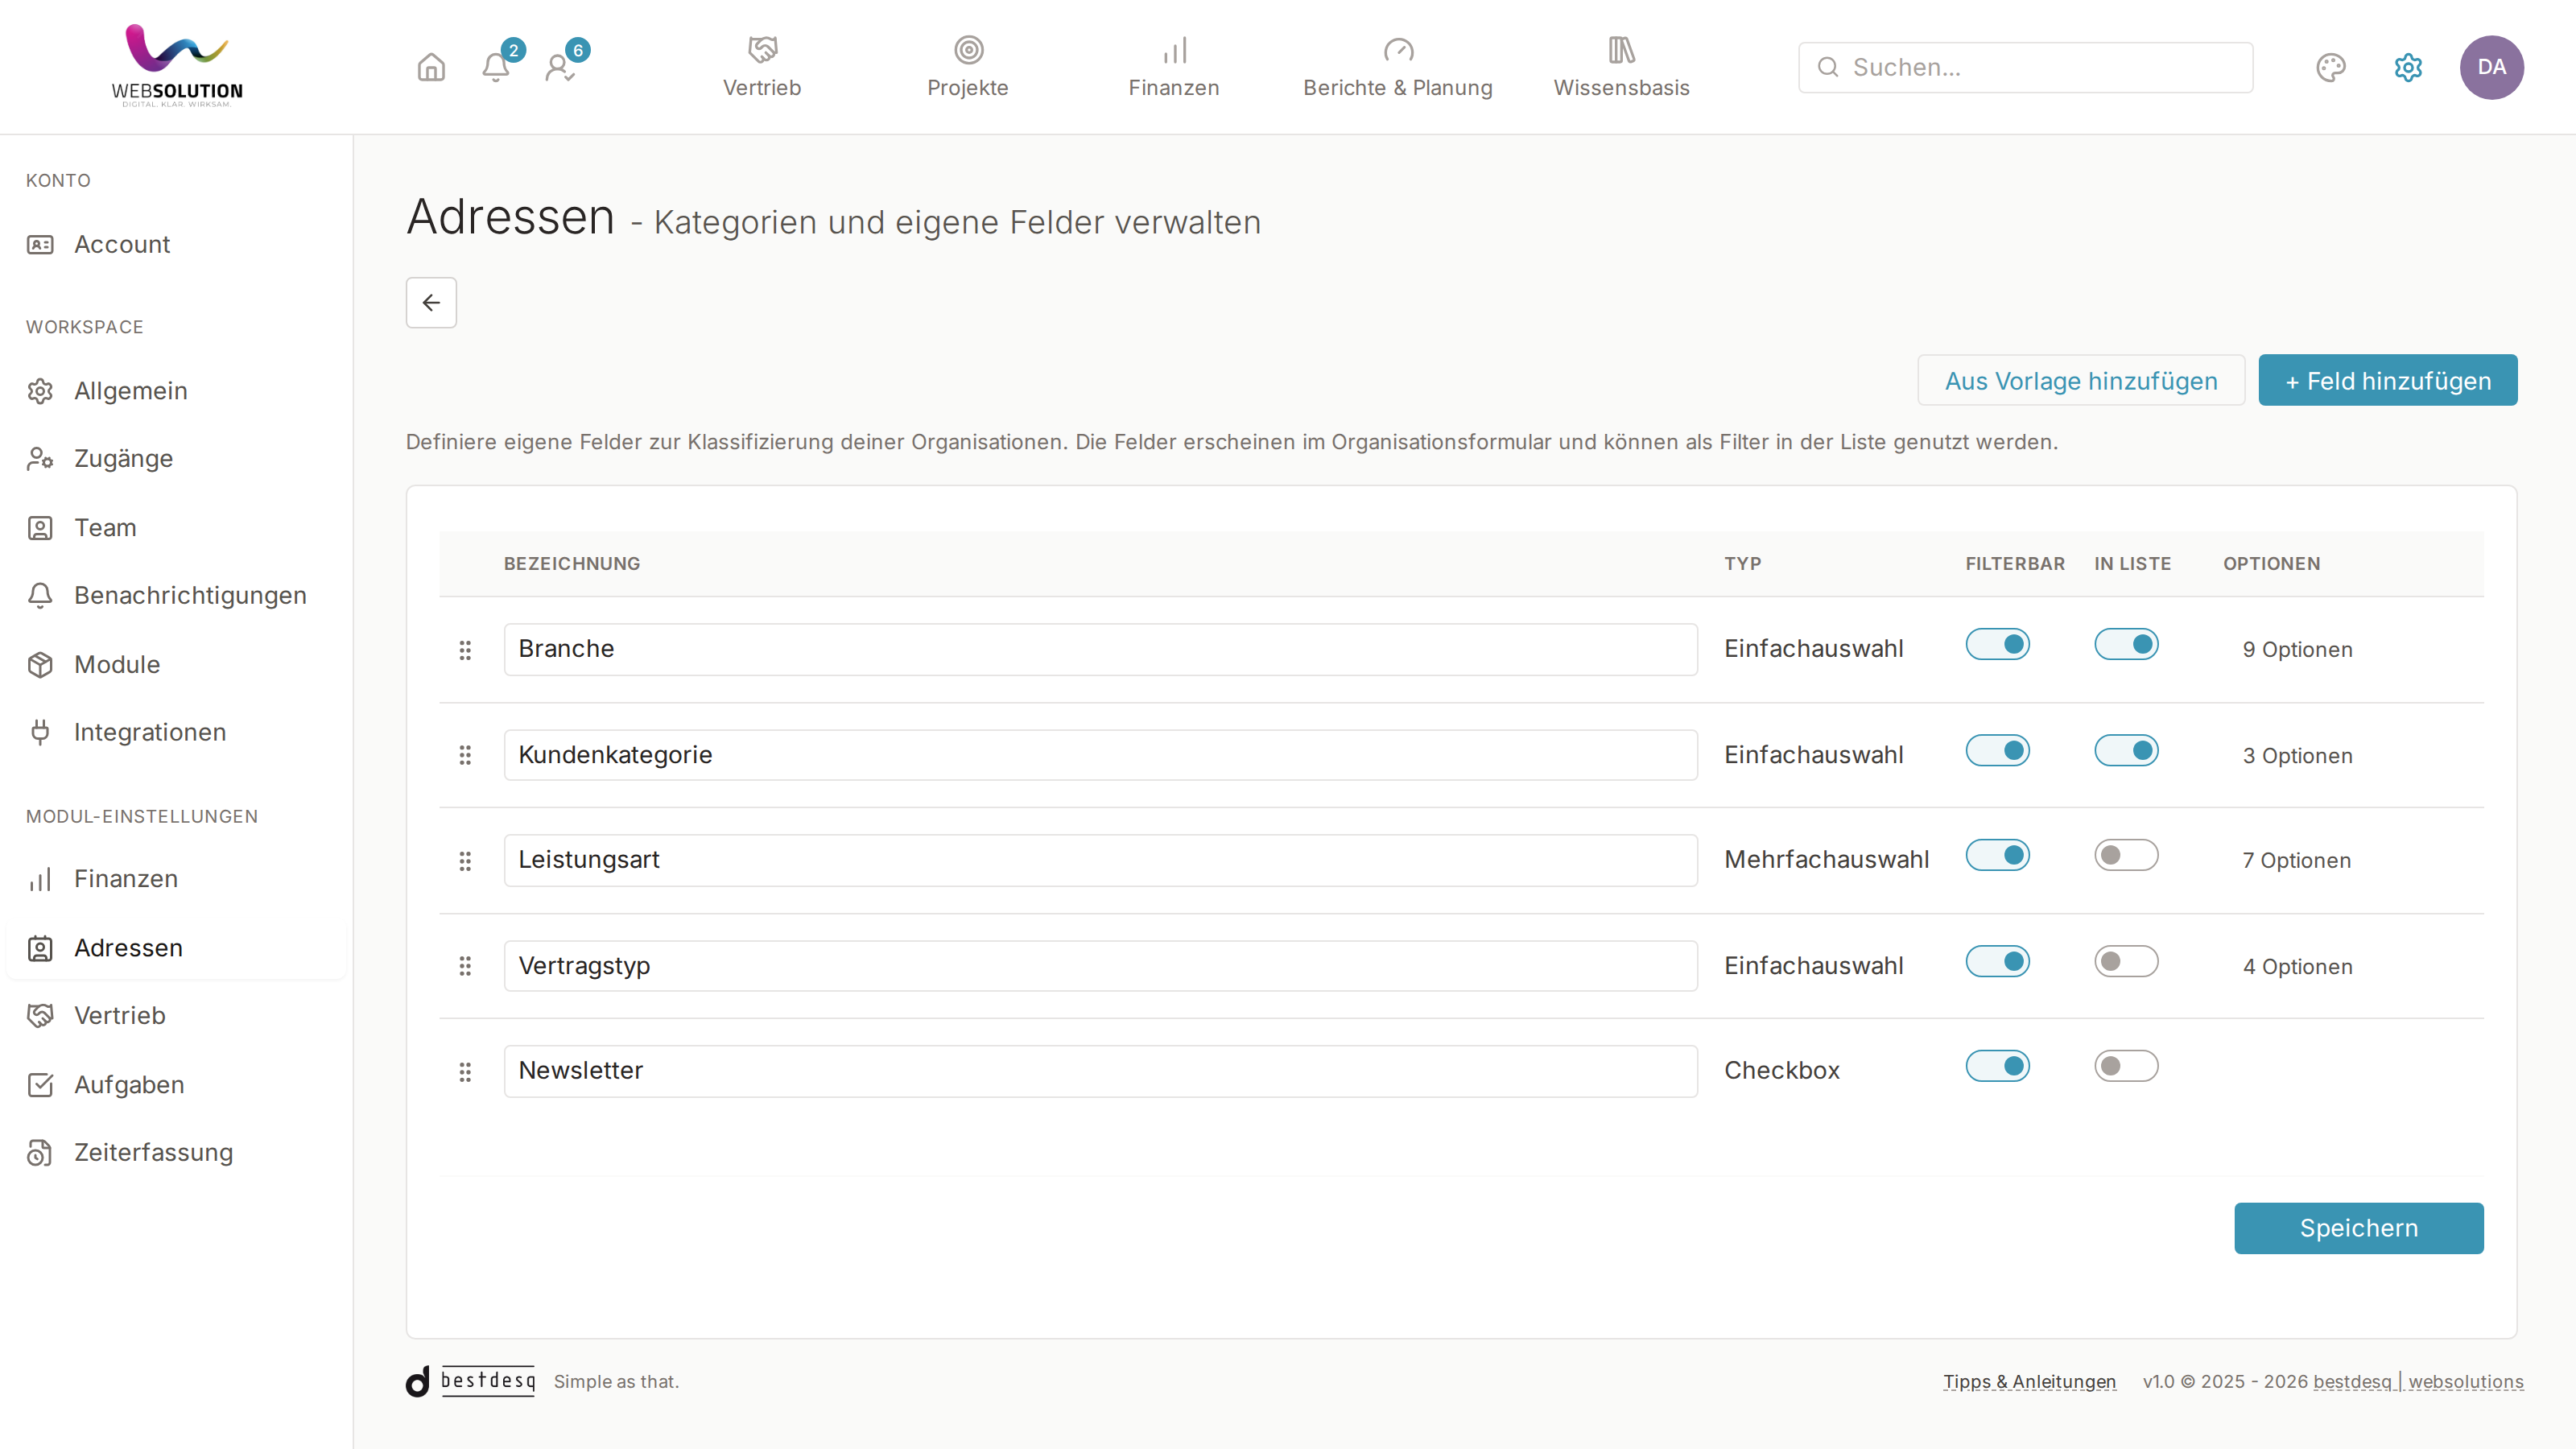Open 9 Optionen for Branche
Image resolution: width=2576 pixels, height=1449 pixels.
2297,650
